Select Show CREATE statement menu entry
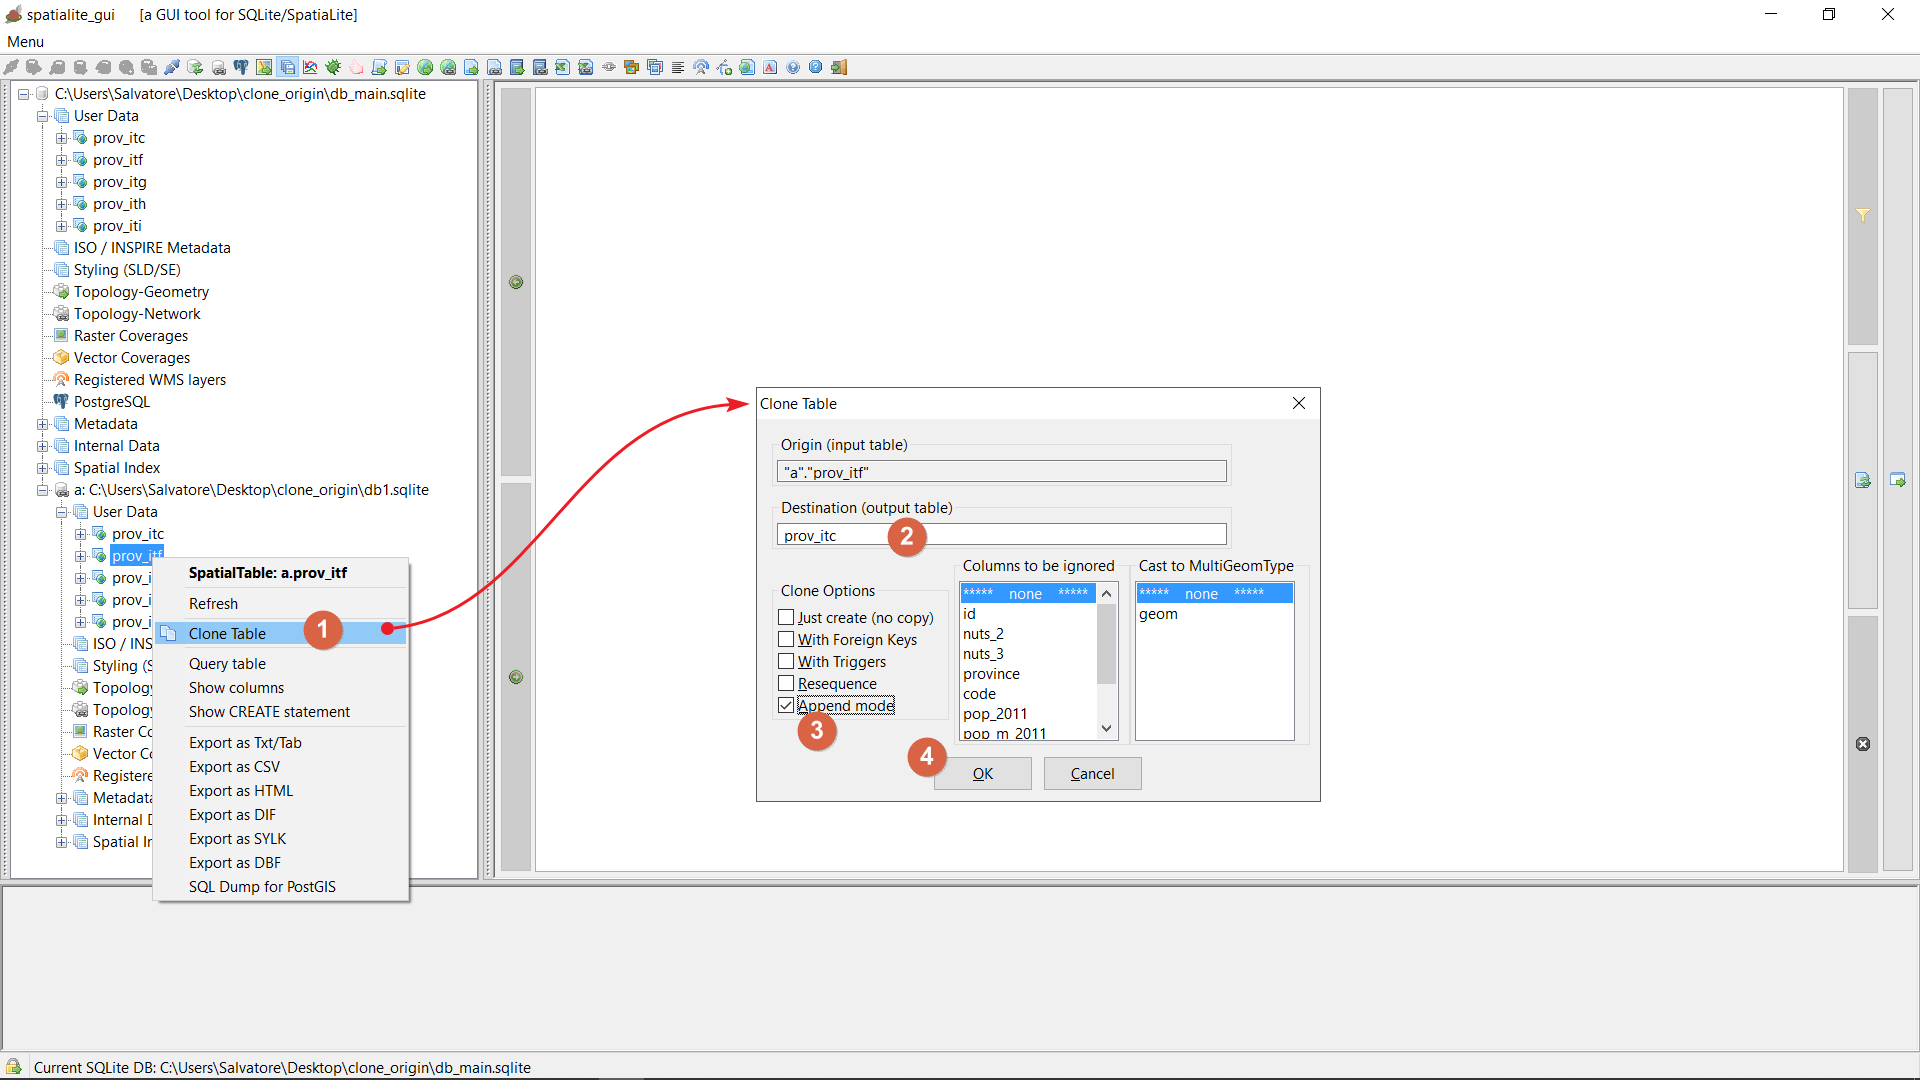Viewport: 1920px width, 1080px height. [x=269, y=712]
